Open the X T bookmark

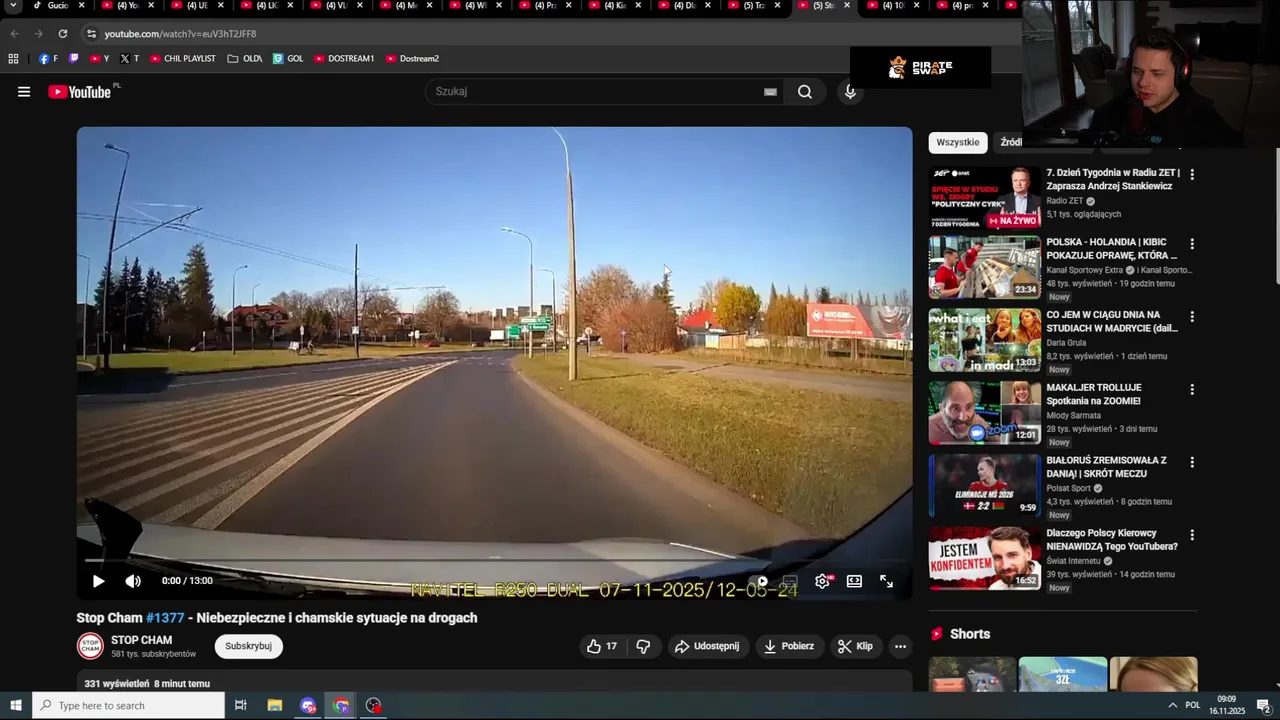[x=130, y=59]
